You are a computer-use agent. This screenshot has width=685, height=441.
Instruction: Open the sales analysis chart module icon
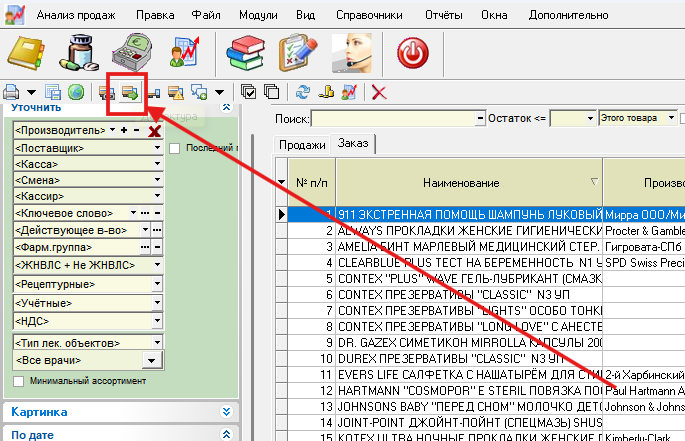pos(185,52)
